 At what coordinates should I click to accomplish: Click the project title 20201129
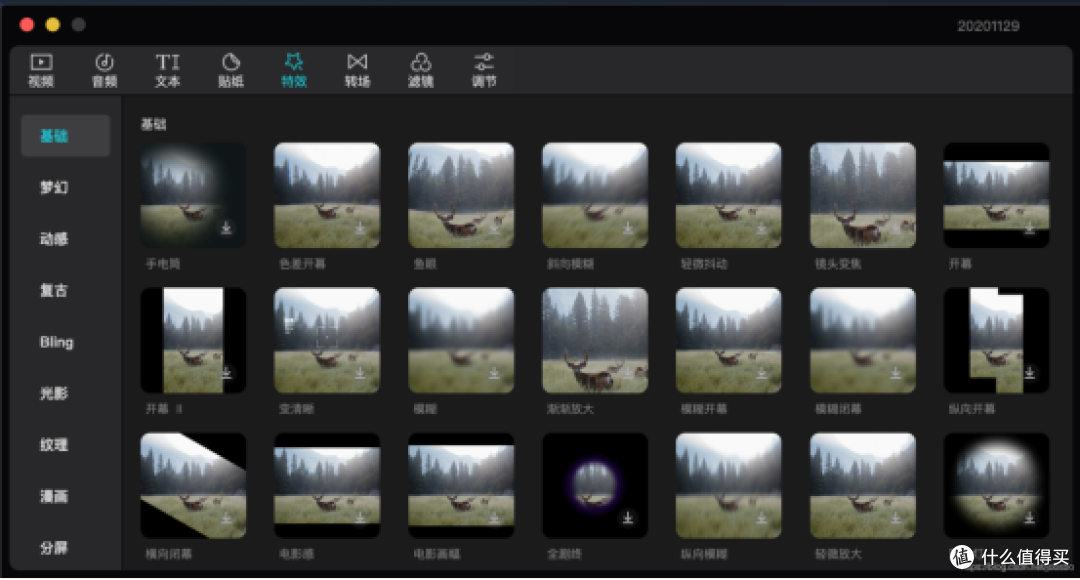click(988, 26)
